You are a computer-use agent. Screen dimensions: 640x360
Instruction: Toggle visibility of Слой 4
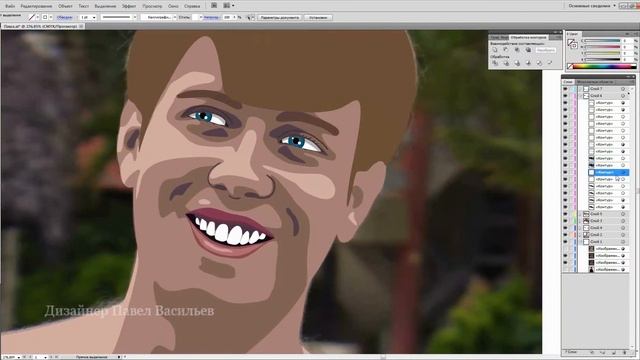coord(565,228)
